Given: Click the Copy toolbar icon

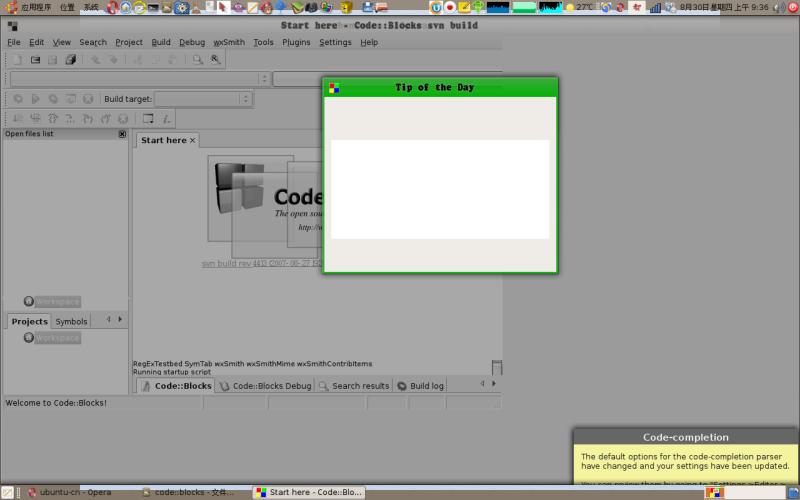Looking at the screenshot, I should click(x=156, y=60).
